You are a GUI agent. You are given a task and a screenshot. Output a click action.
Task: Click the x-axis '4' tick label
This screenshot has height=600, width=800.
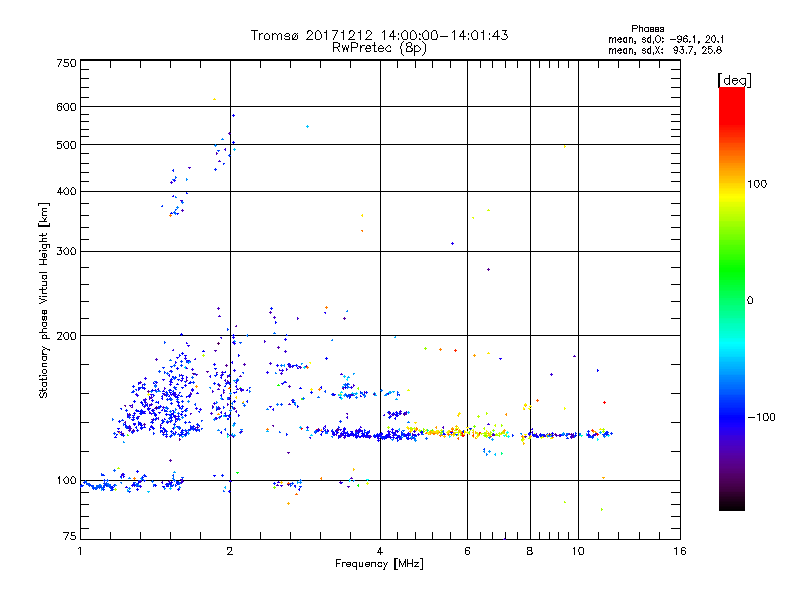point(380,551)
